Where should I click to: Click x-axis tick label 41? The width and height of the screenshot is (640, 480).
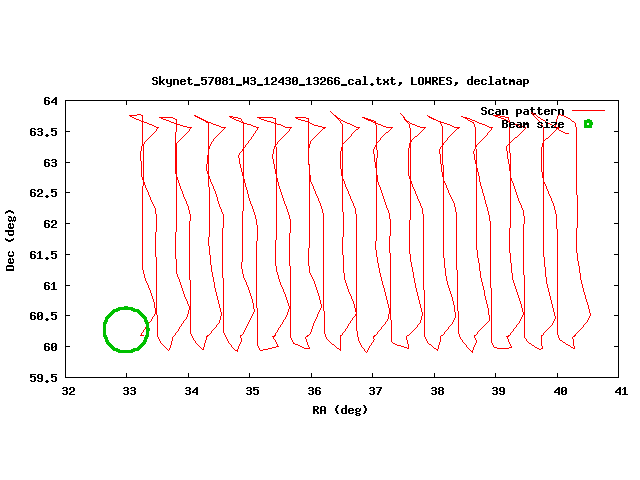(x=621, y=391)
